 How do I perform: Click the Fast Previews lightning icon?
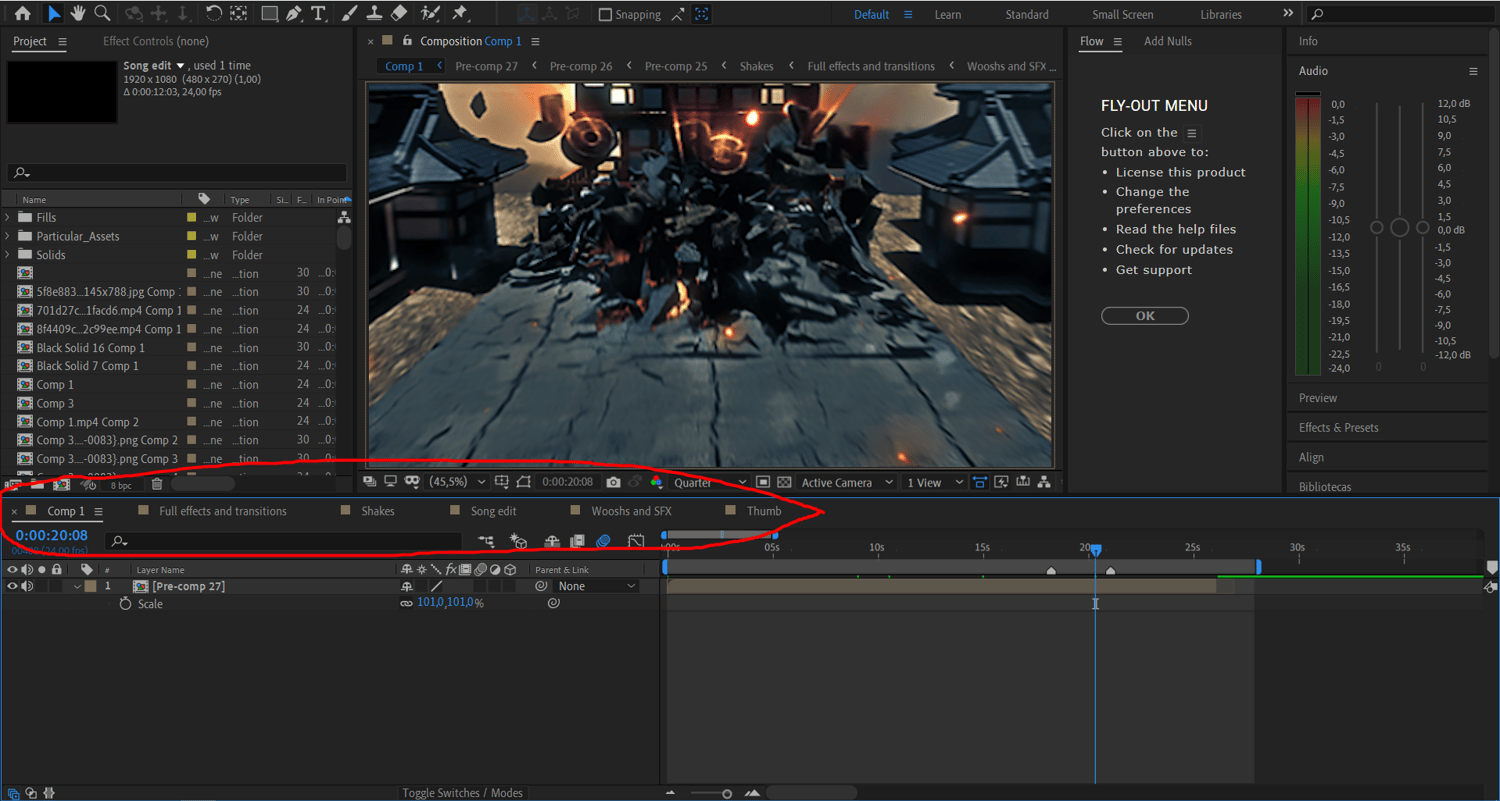(1001, 482)
